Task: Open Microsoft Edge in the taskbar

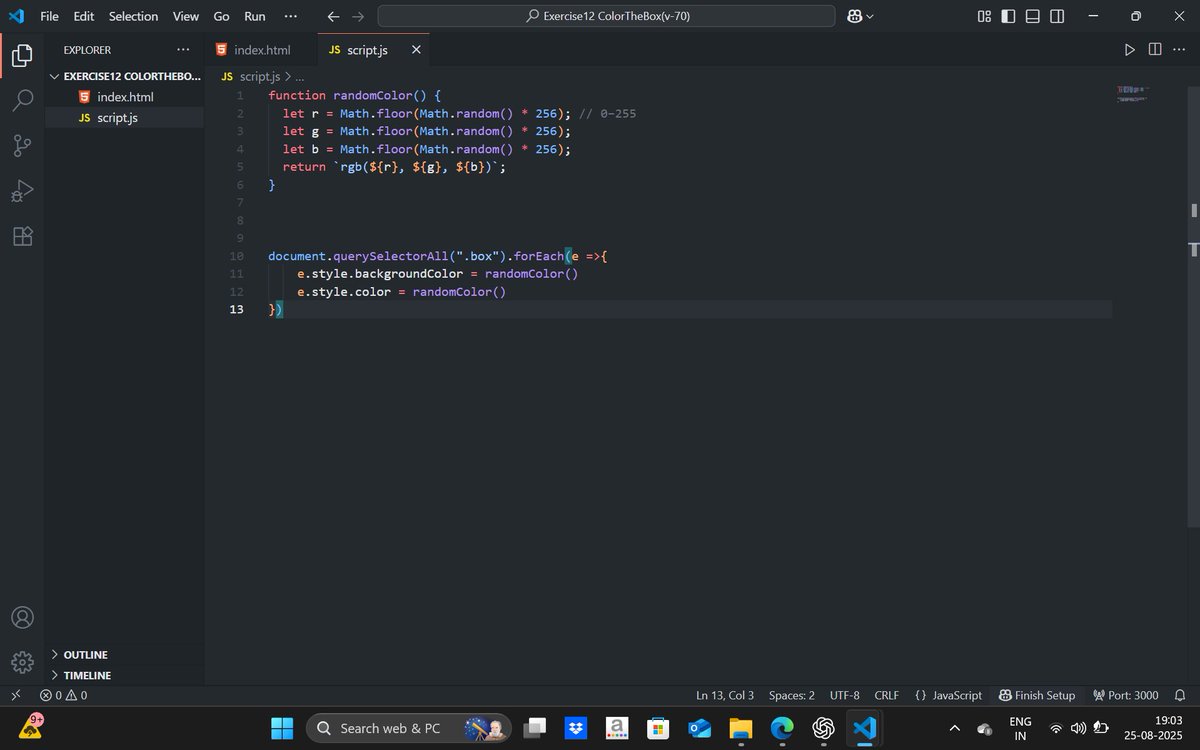Action: coord(782,728)
